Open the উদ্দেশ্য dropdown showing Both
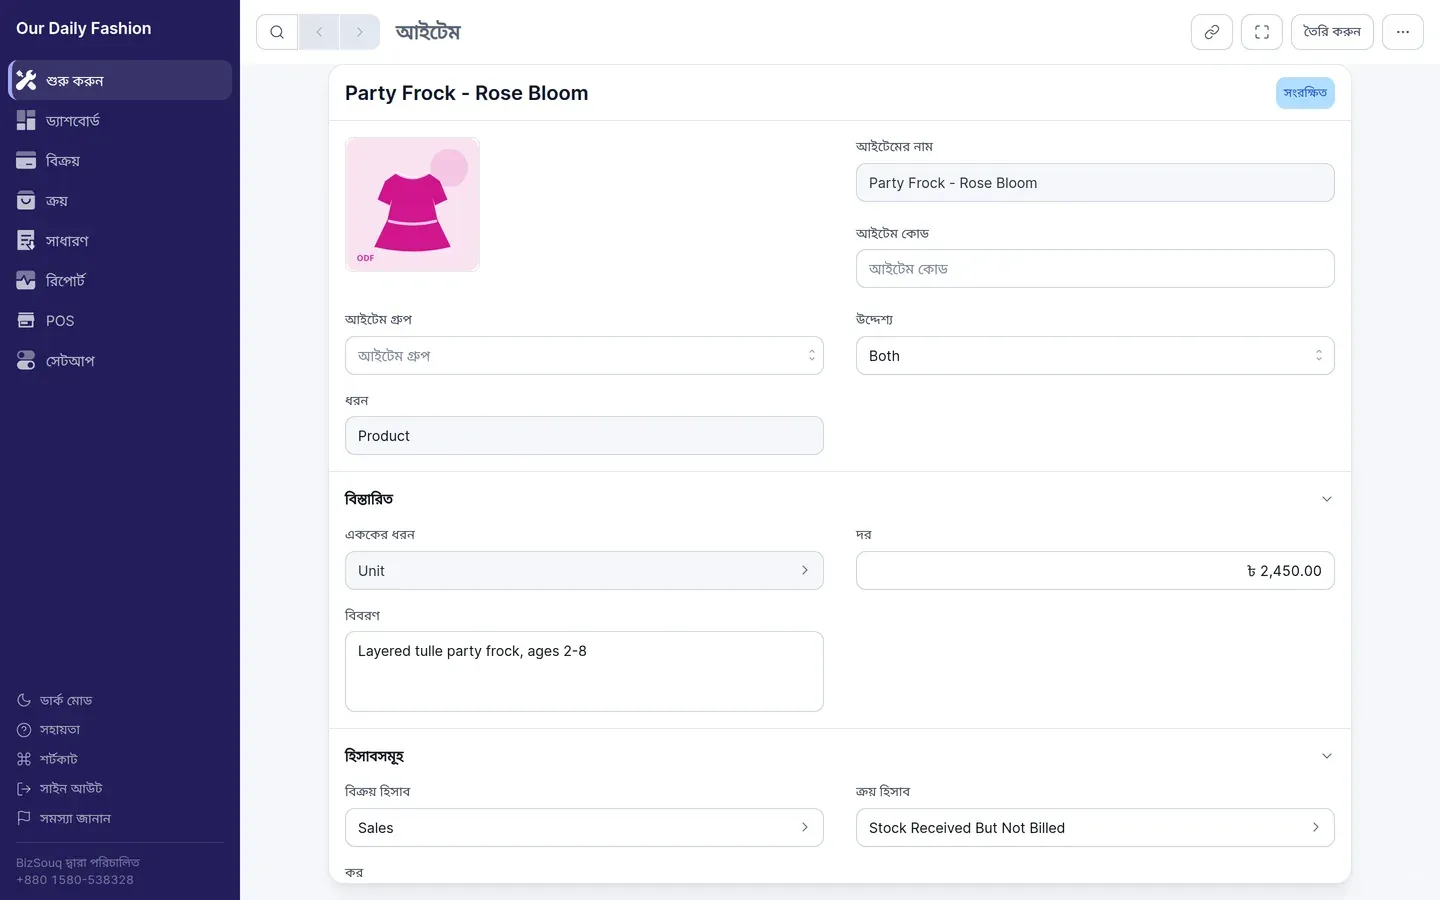 click(x=1095, y=356)
